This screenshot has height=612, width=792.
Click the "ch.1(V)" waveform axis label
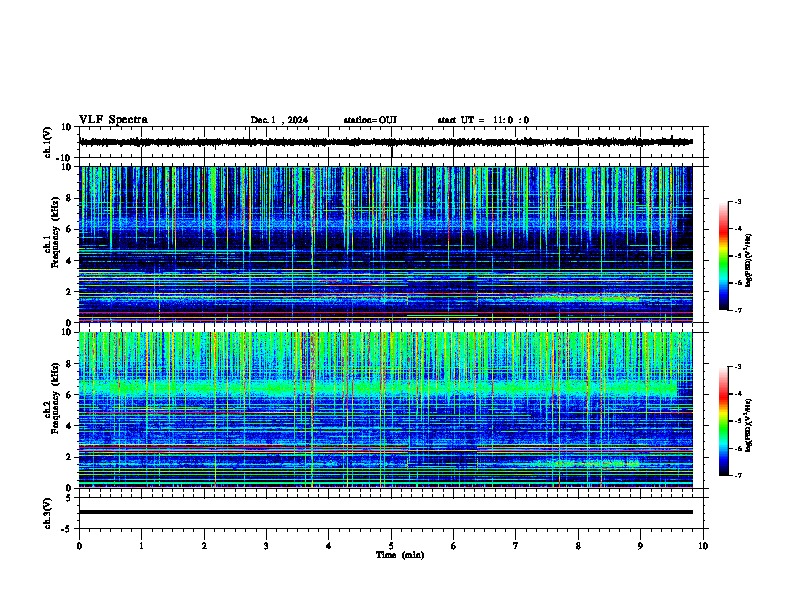48,142
